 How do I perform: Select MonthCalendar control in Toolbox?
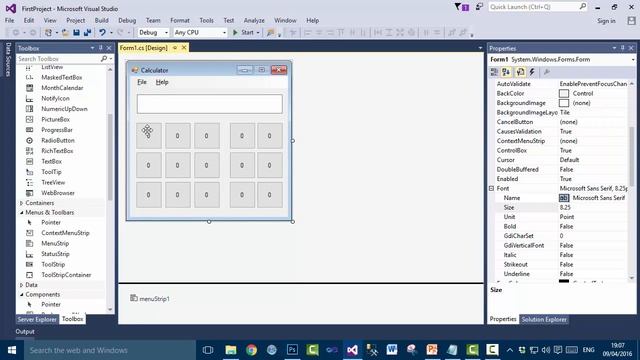click(x=62, y=88)
